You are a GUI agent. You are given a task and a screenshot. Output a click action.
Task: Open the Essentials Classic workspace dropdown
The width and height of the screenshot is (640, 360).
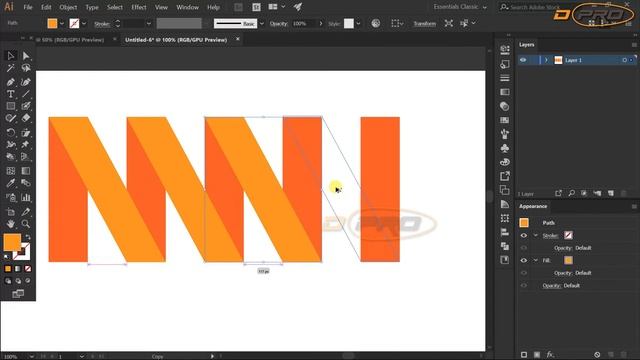pos(460,7)
